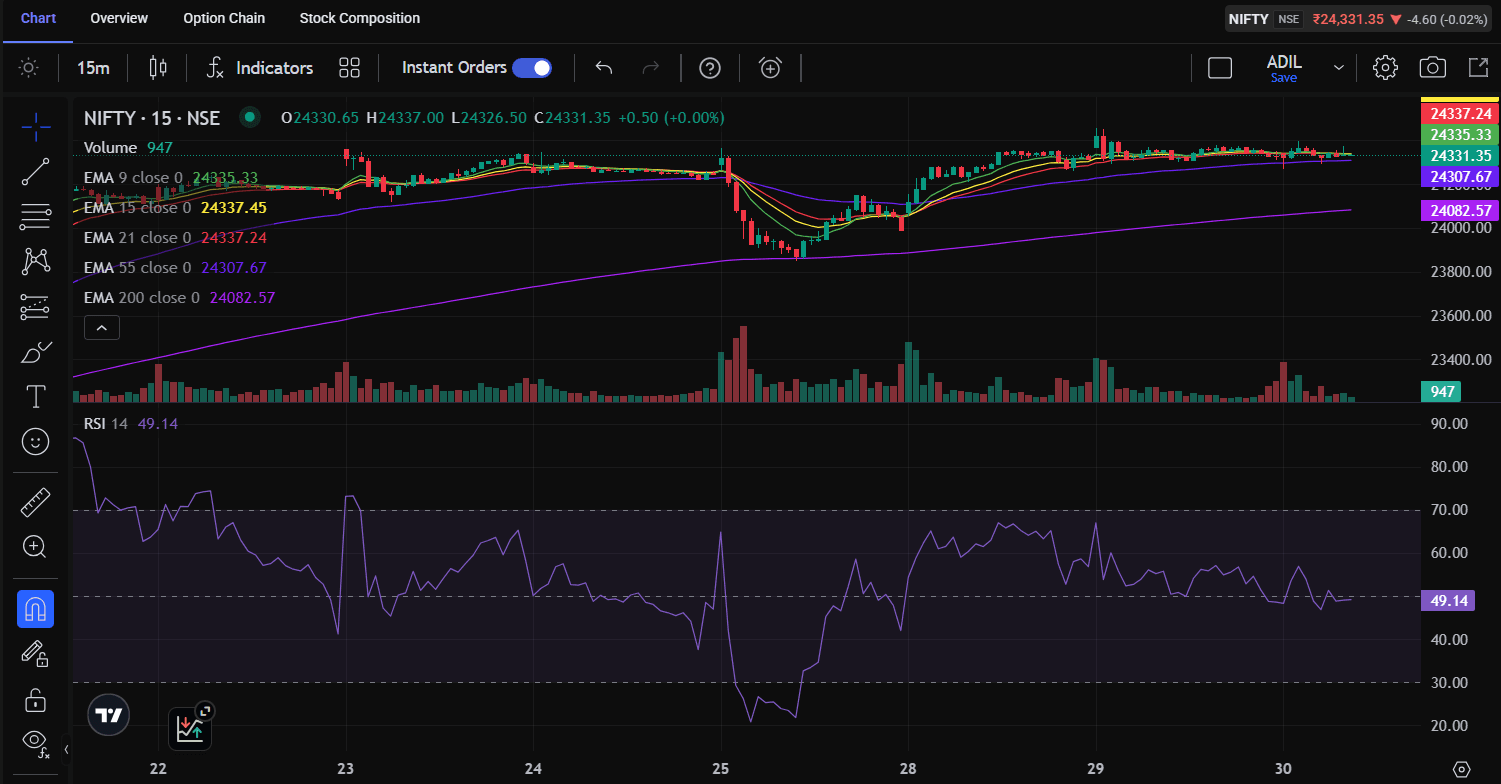1501x784 pixels.
Task: Create an alert with the alarm-plus icon
Action: [770, 68]
